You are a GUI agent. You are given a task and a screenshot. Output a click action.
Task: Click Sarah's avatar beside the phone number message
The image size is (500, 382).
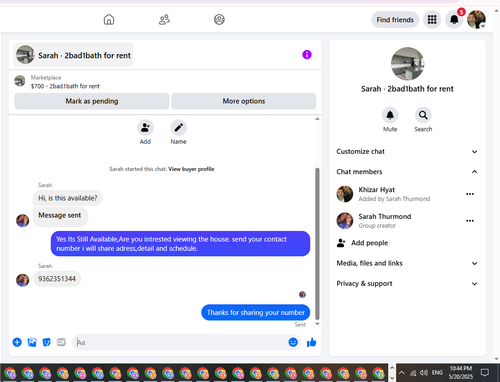(x=23, y=280)
